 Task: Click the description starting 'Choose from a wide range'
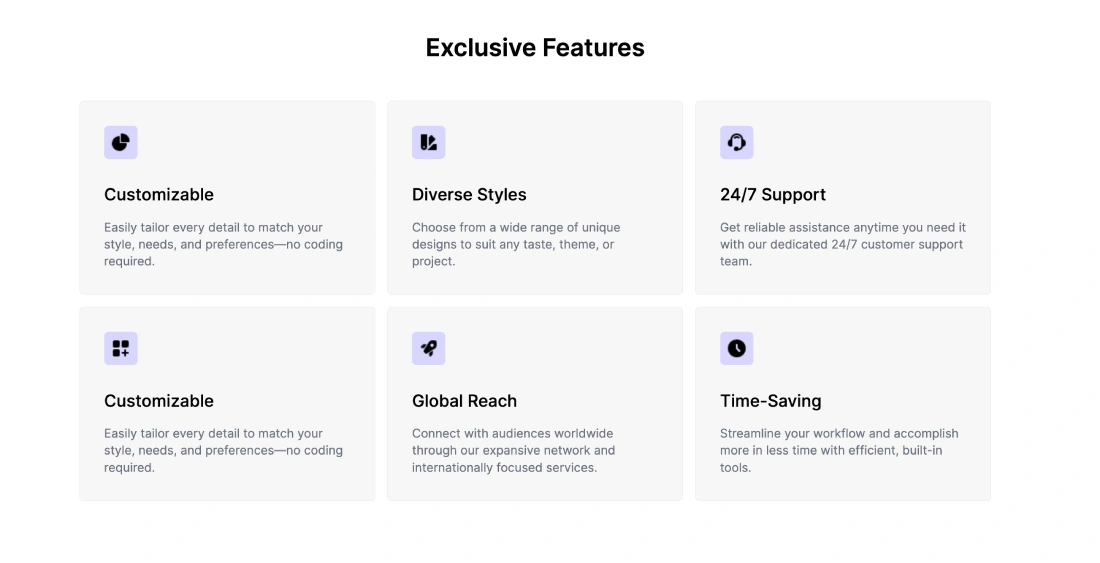click(x=516, y=244)
